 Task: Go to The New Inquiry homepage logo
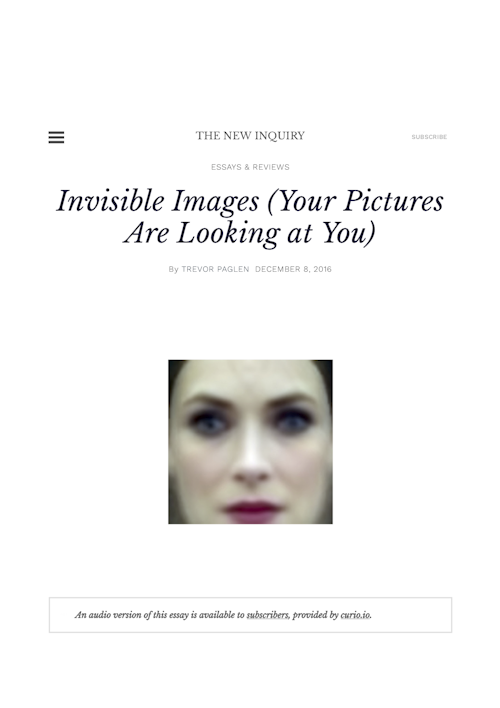tap(250, 136)
